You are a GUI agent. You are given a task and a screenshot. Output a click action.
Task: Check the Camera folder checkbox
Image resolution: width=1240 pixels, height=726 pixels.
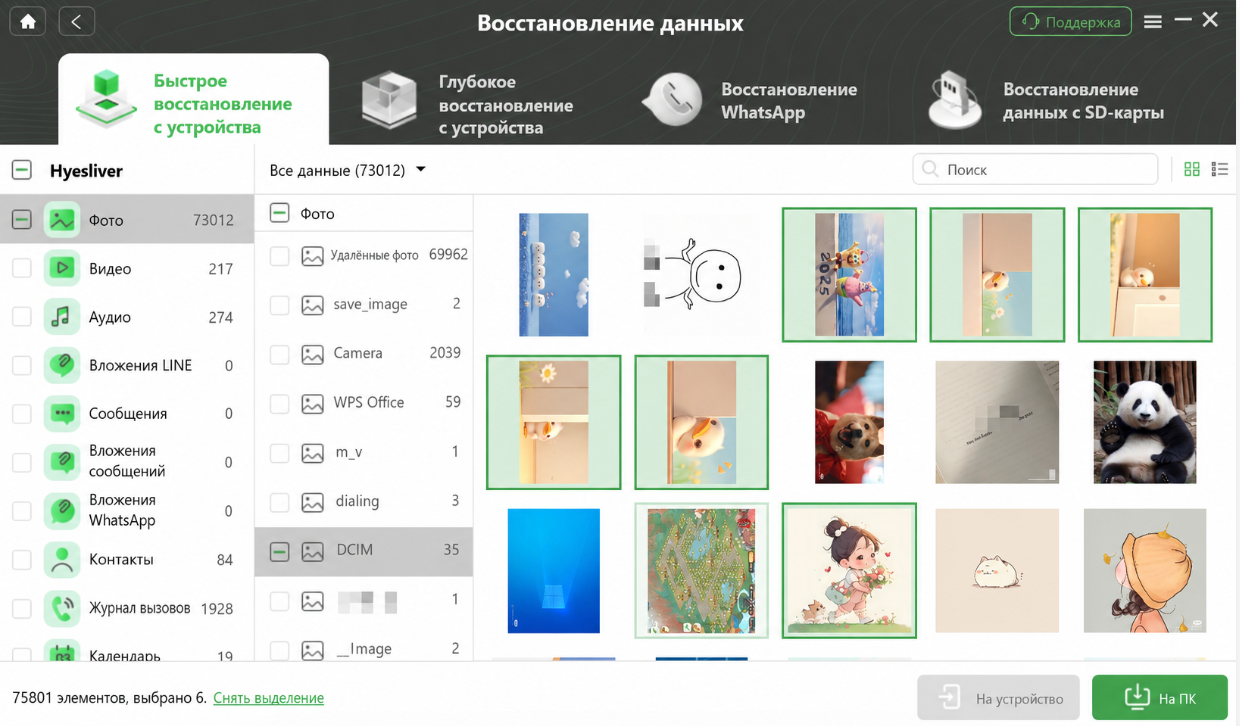[x=280, y=353]
